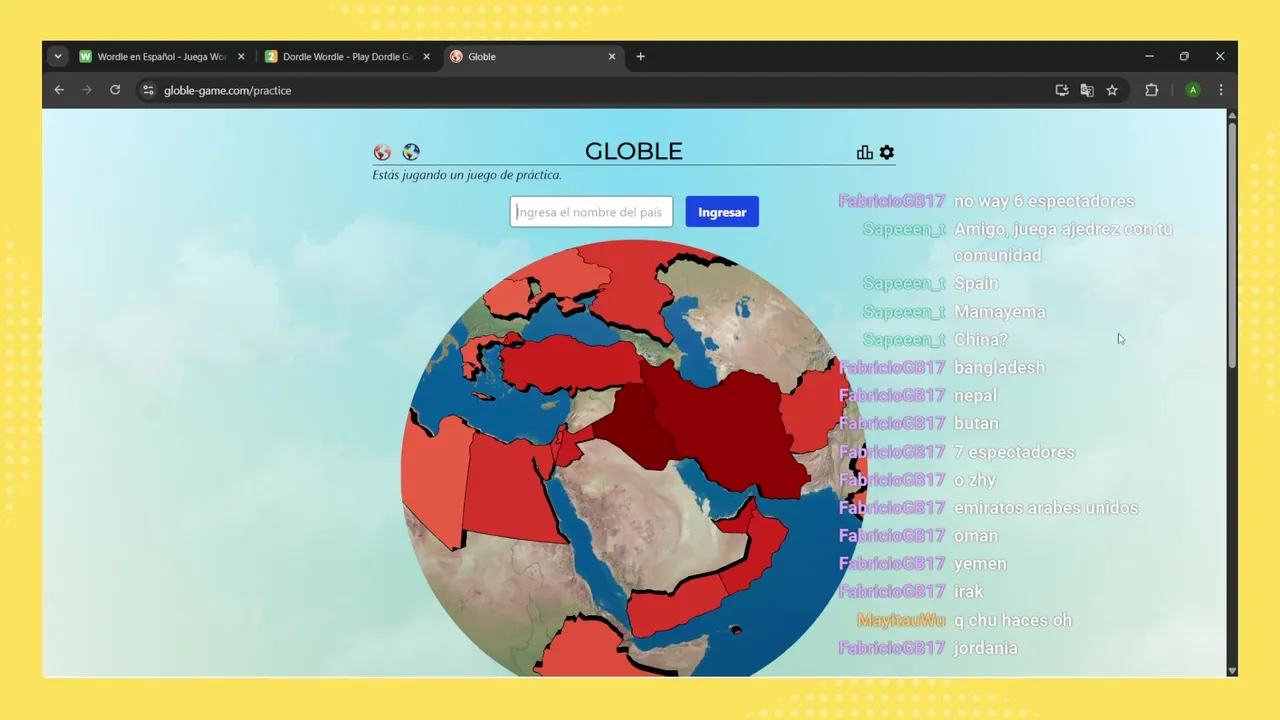Click the red globe icon beside title

point(382,152)
